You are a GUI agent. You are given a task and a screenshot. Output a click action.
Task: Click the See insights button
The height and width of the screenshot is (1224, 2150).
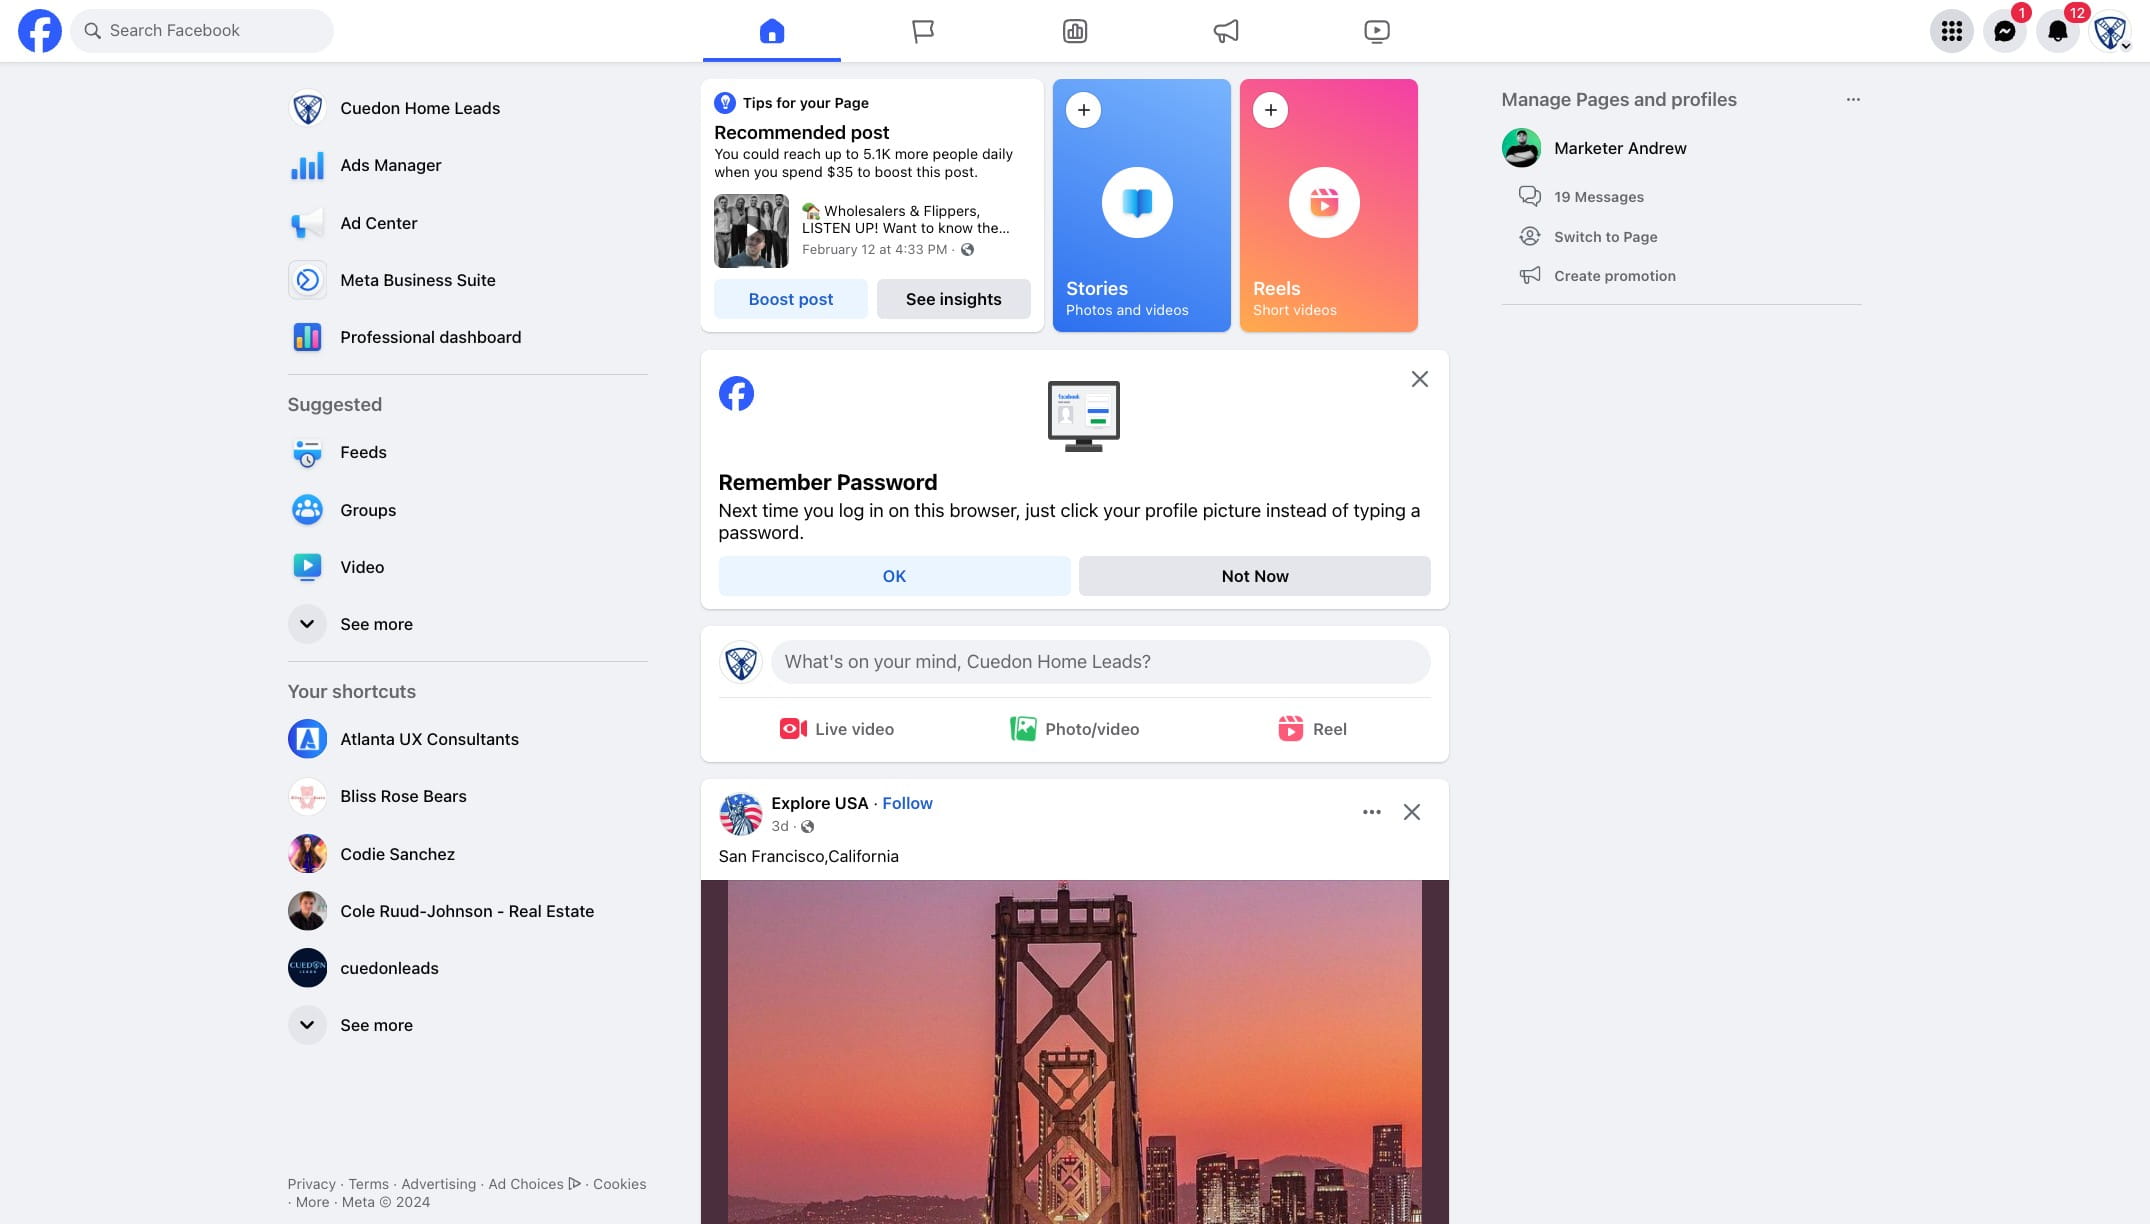pos(953,299)
